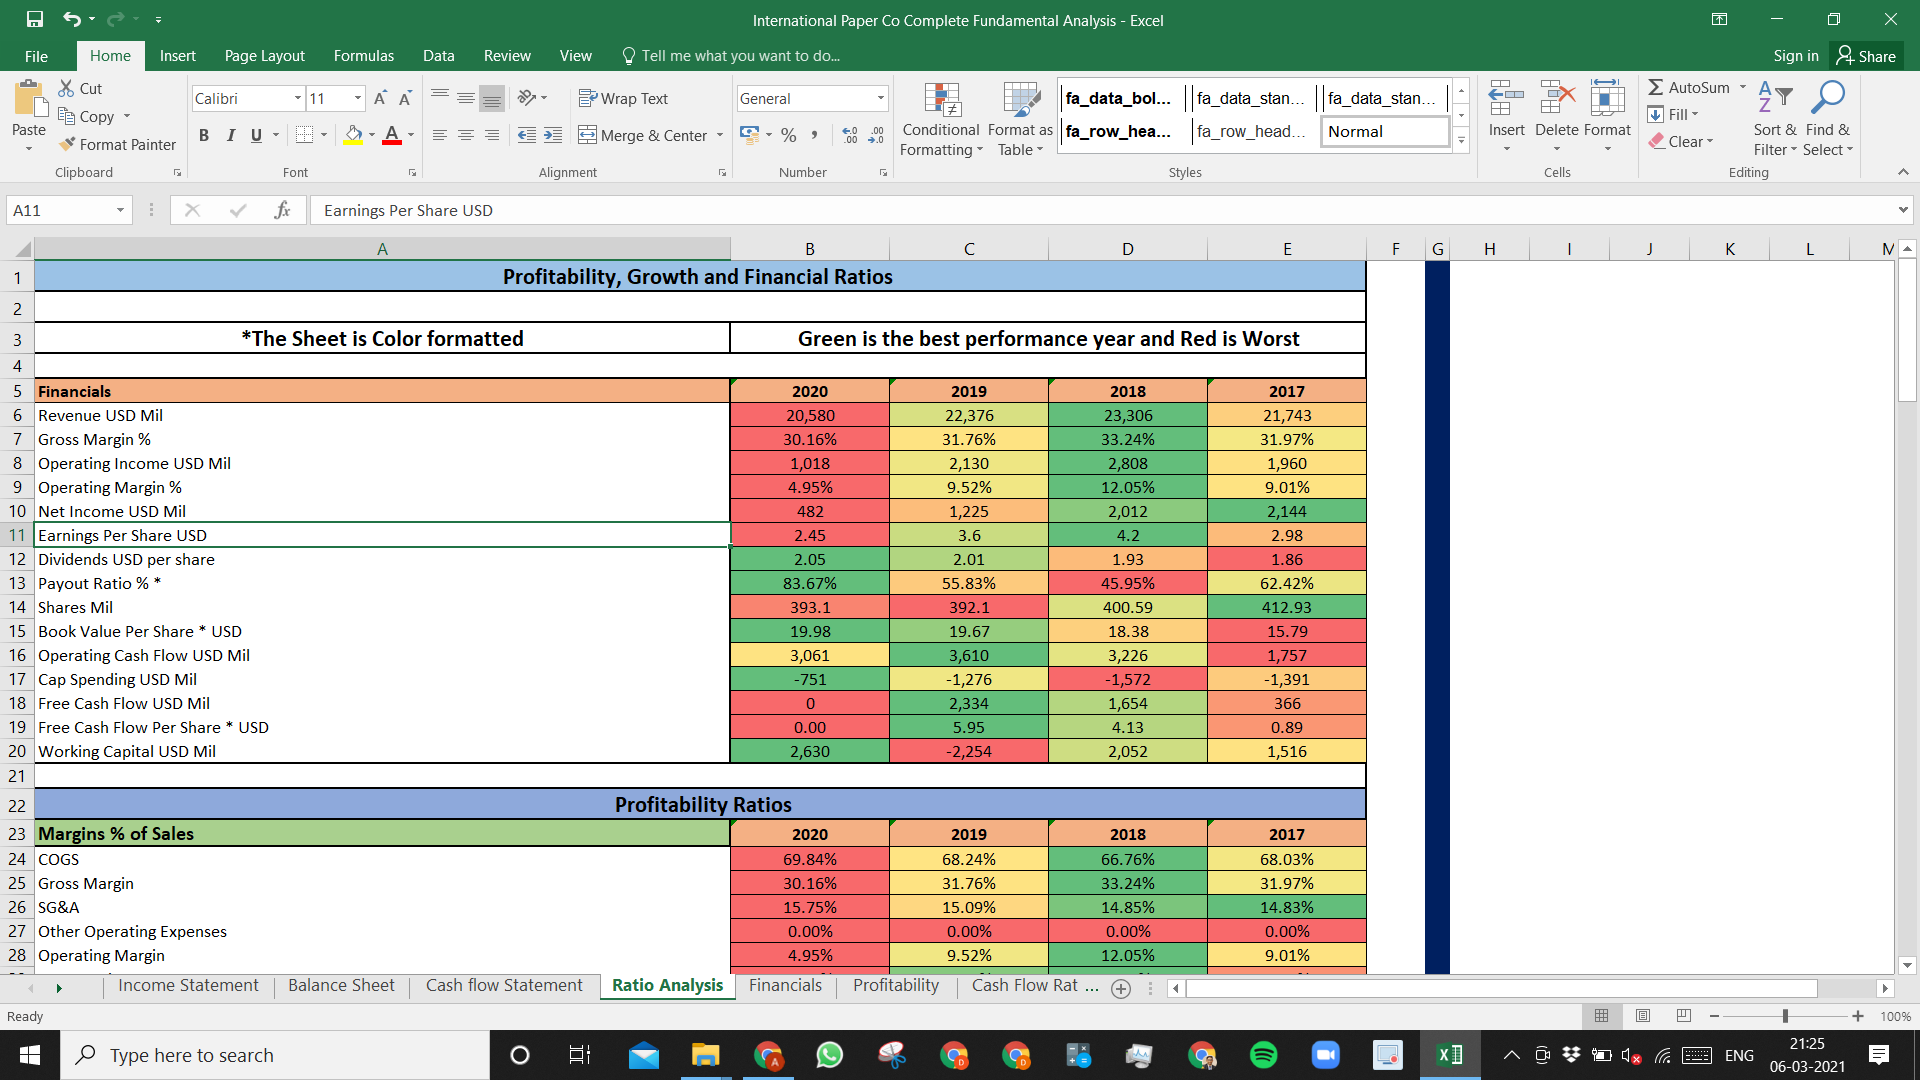
Task: Click the zoom slider handle
Action: pyautogui.click(x=1785, y=1016)
